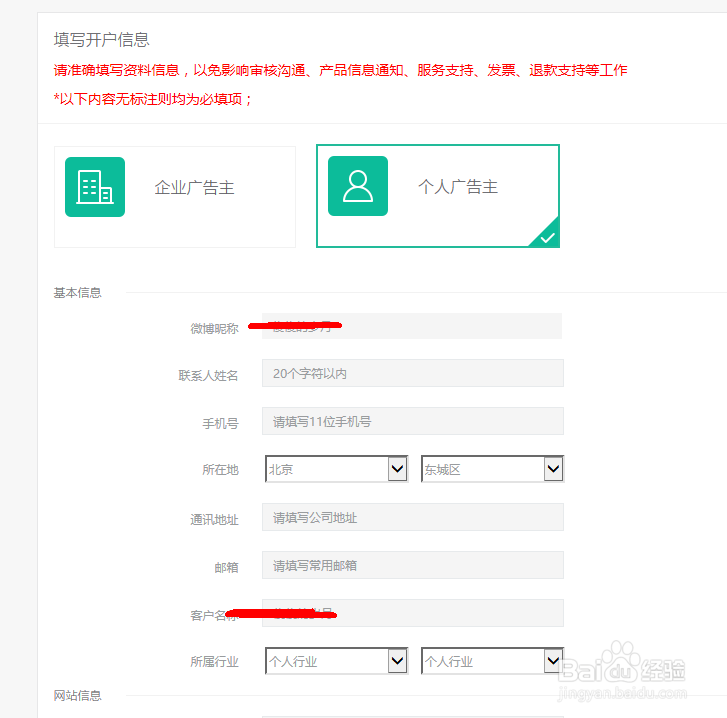
Task: Click the 邮箱 input field
Action: coord(412,565)
